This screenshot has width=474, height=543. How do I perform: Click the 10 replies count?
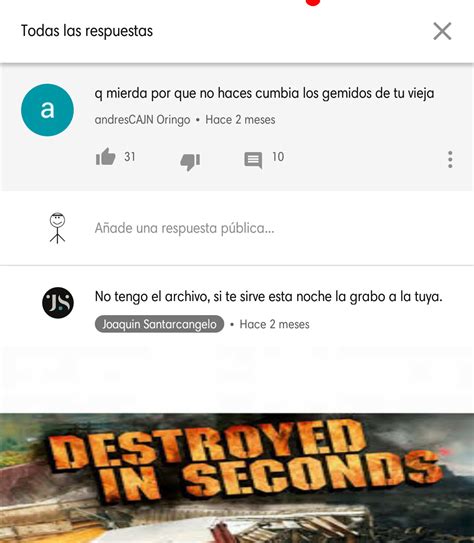pos(278,157)
